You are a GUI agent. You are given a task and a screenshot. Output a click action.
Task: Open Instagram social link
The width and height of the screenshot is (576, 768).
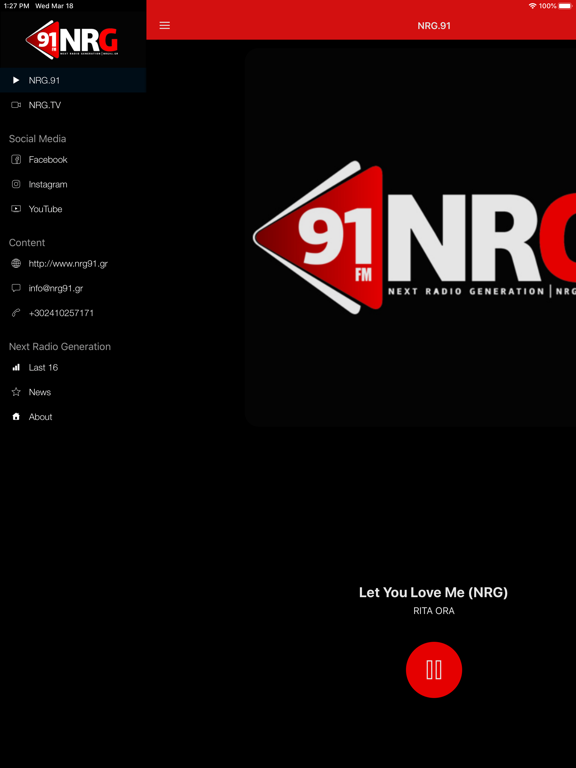click(x=73, y=184)
